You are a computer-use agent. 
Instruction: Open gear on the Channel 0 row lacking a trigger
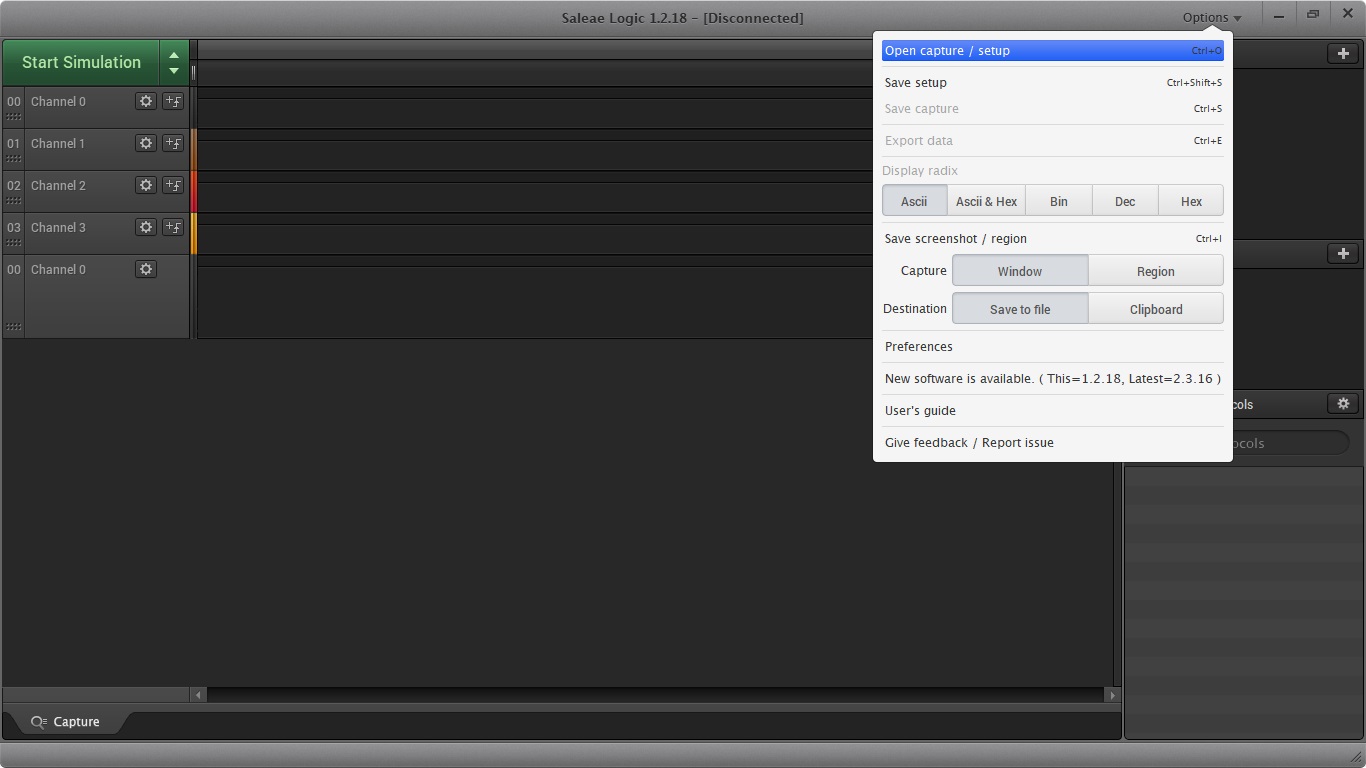coord(146,269)
